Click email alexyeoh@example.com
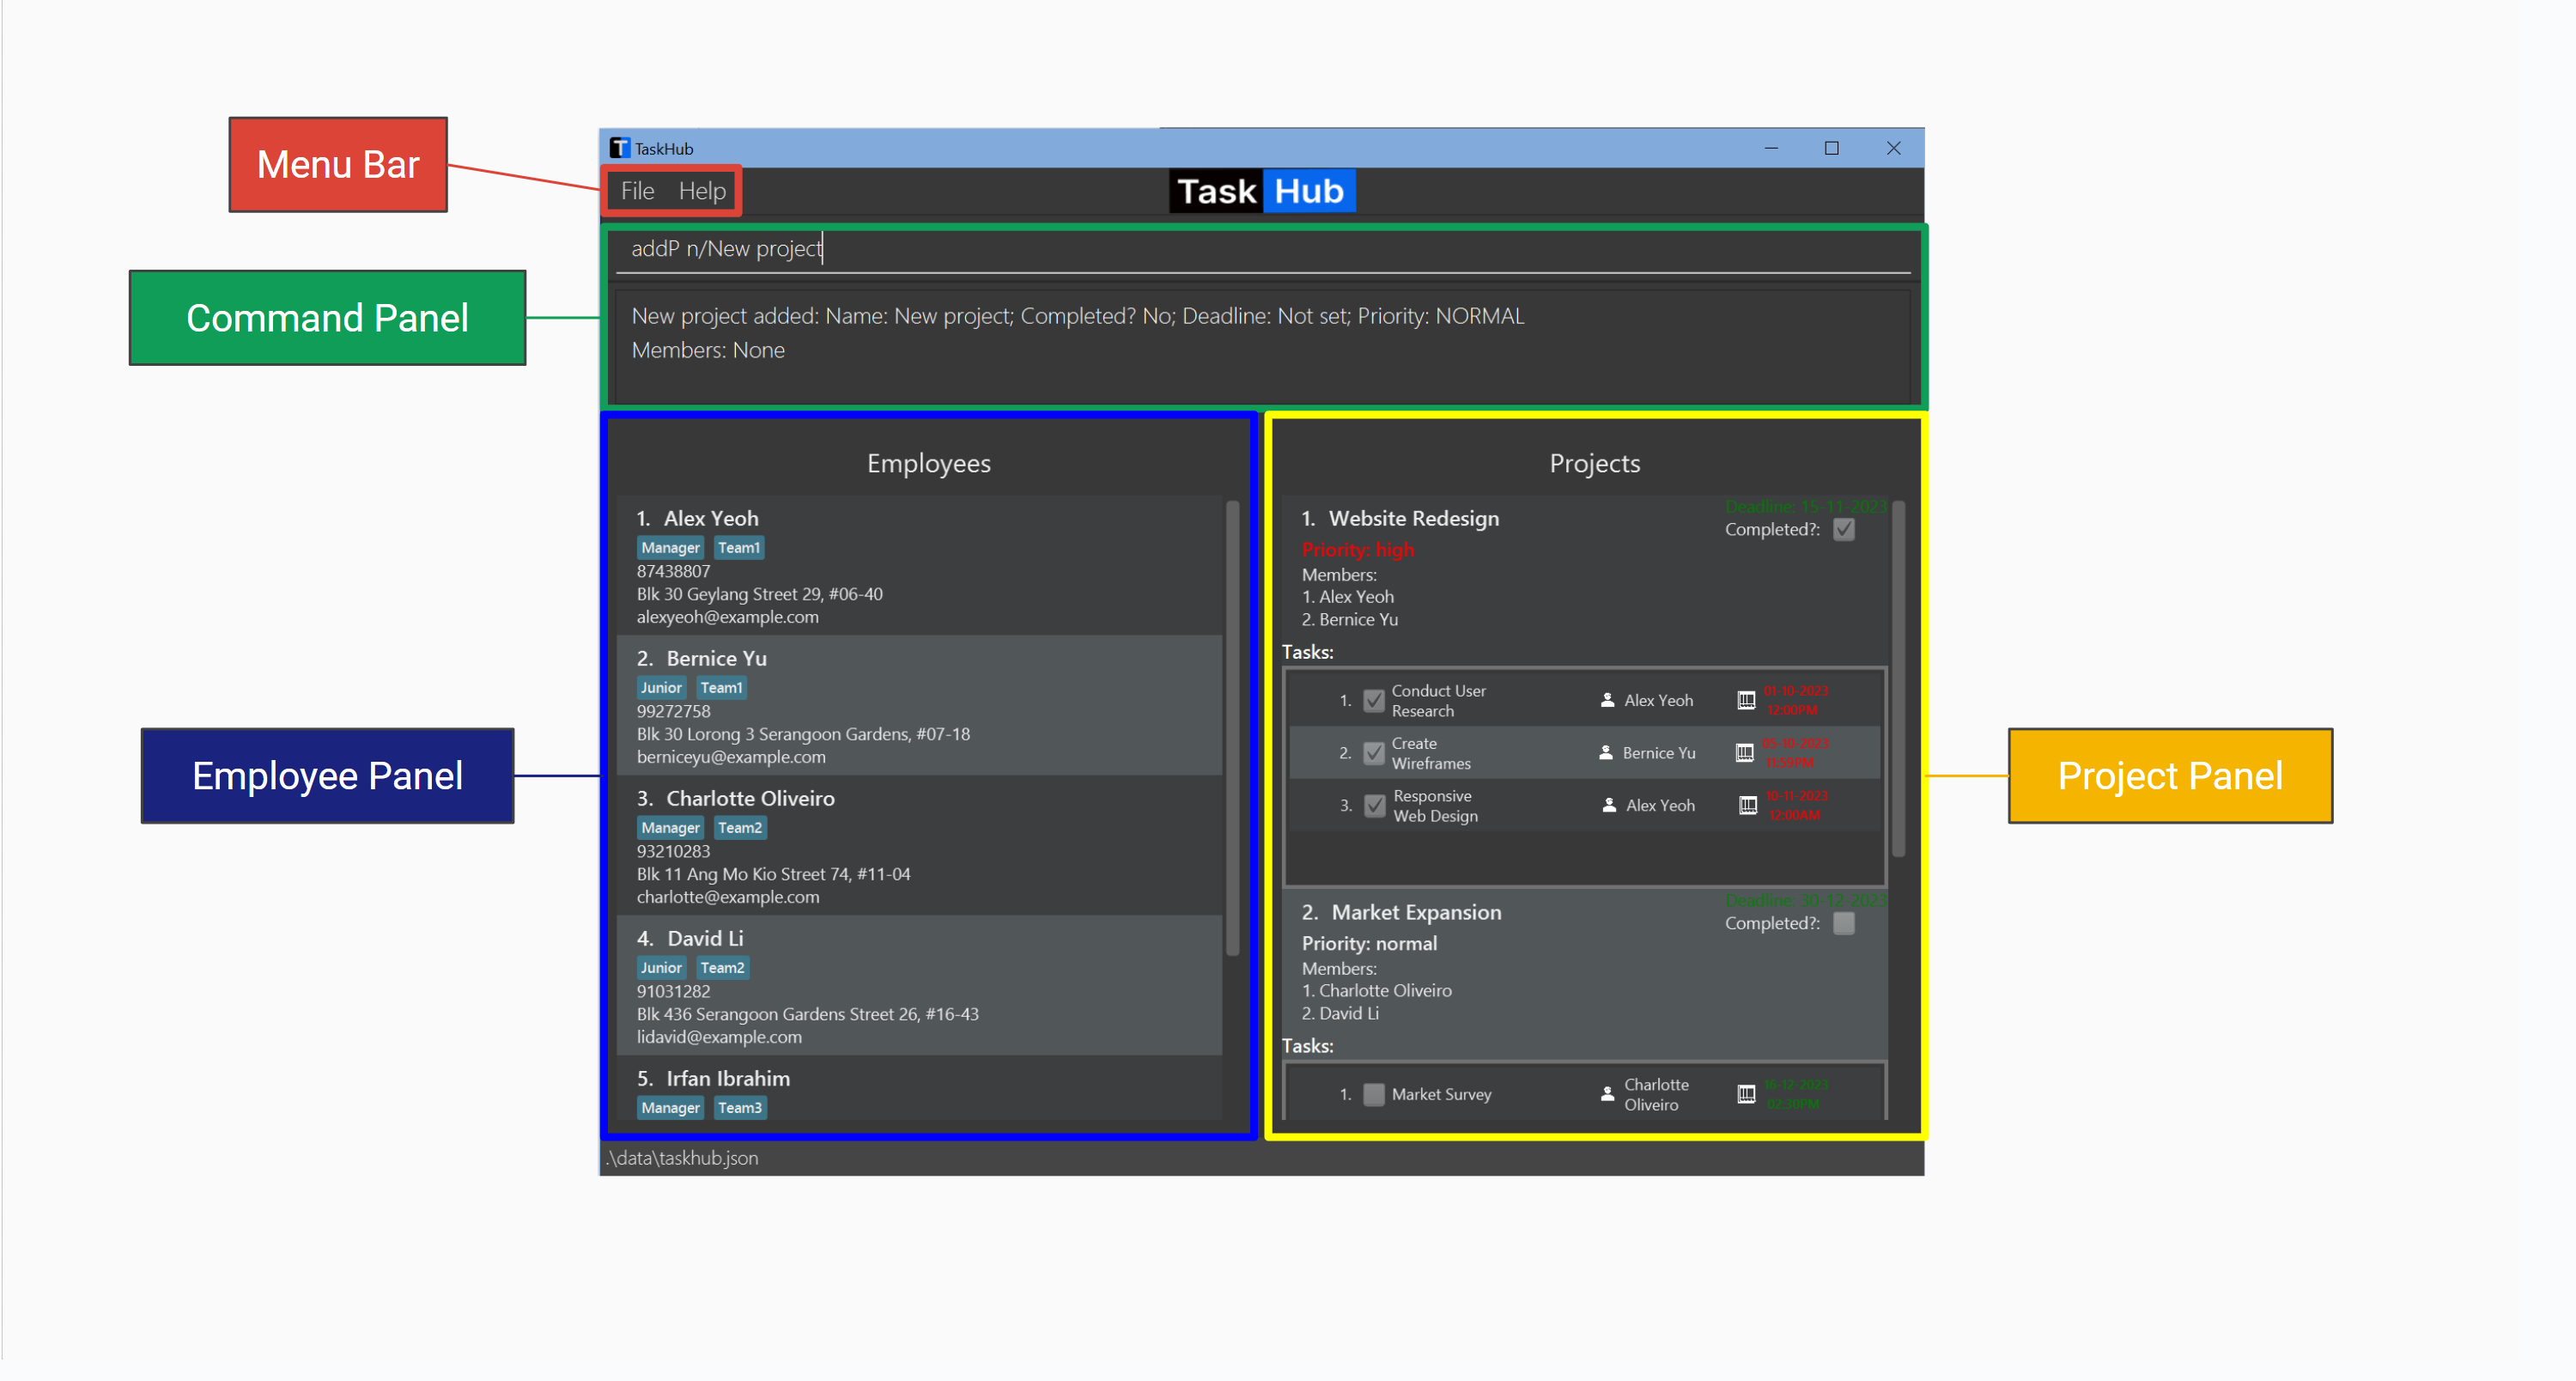 [x=727, y=617]
